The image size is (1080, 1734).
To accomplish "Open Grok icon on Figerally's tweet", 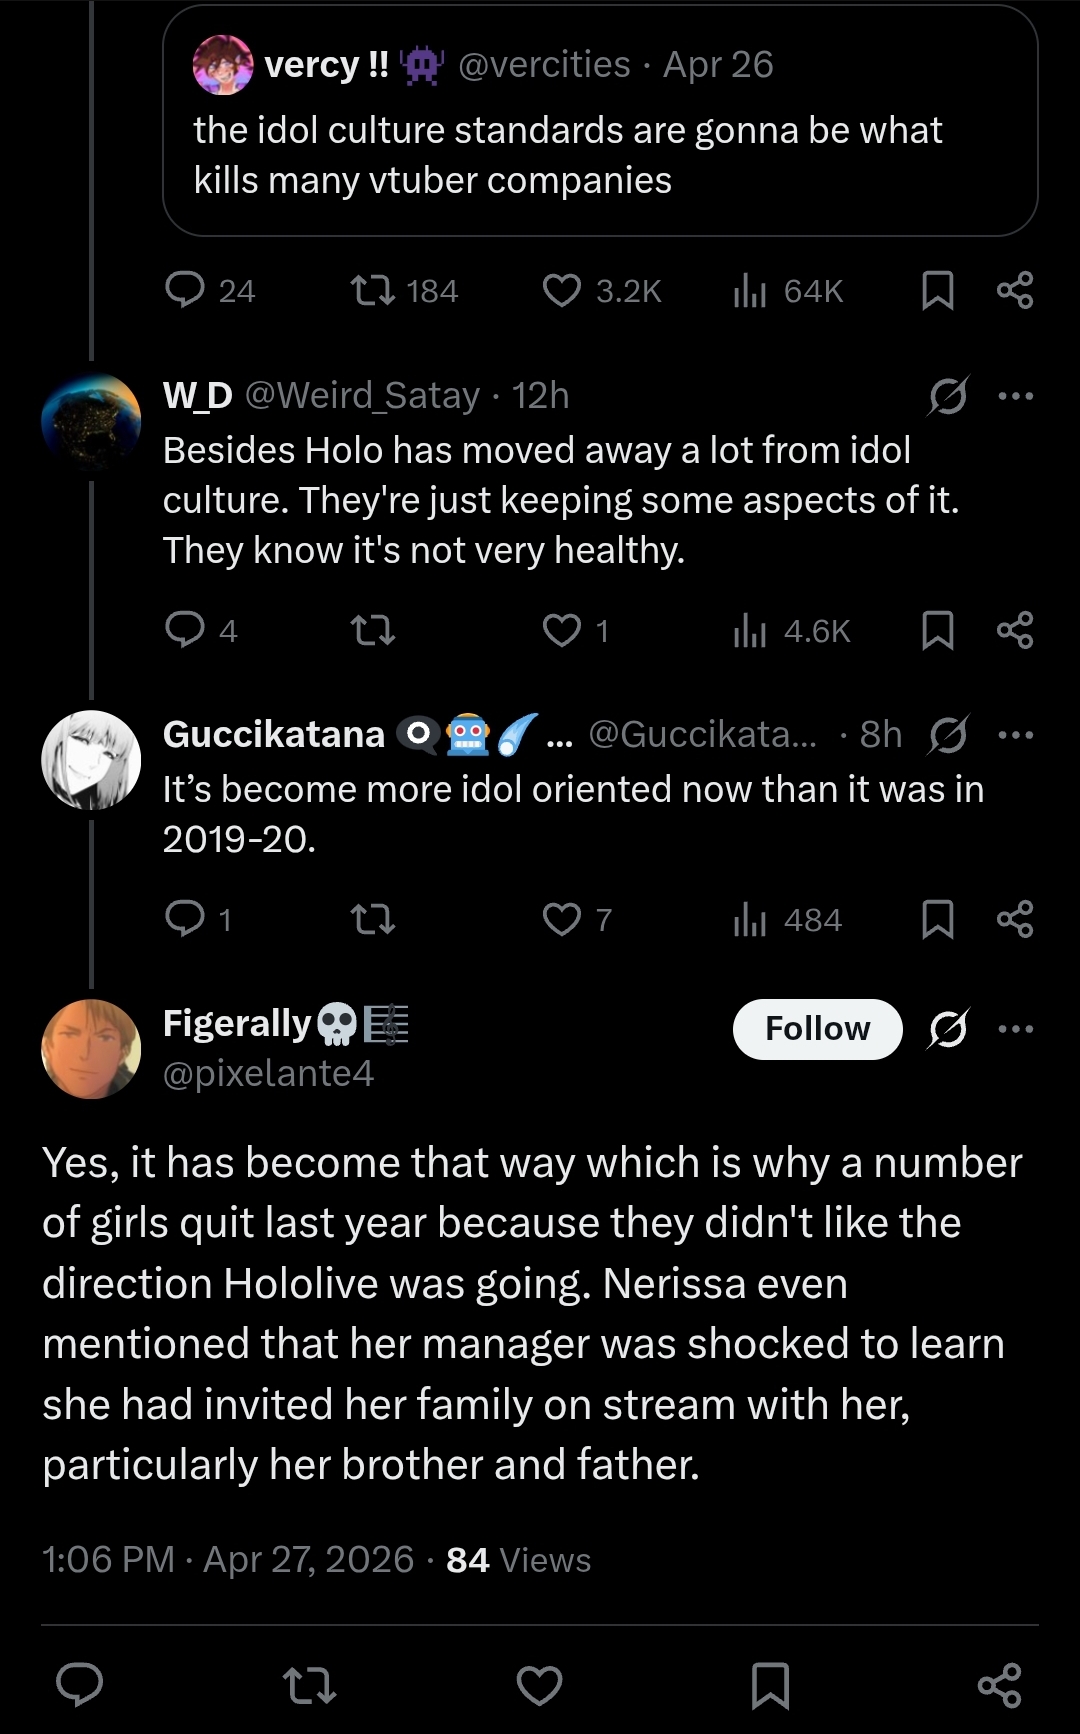I will (x=948, y=1029).
